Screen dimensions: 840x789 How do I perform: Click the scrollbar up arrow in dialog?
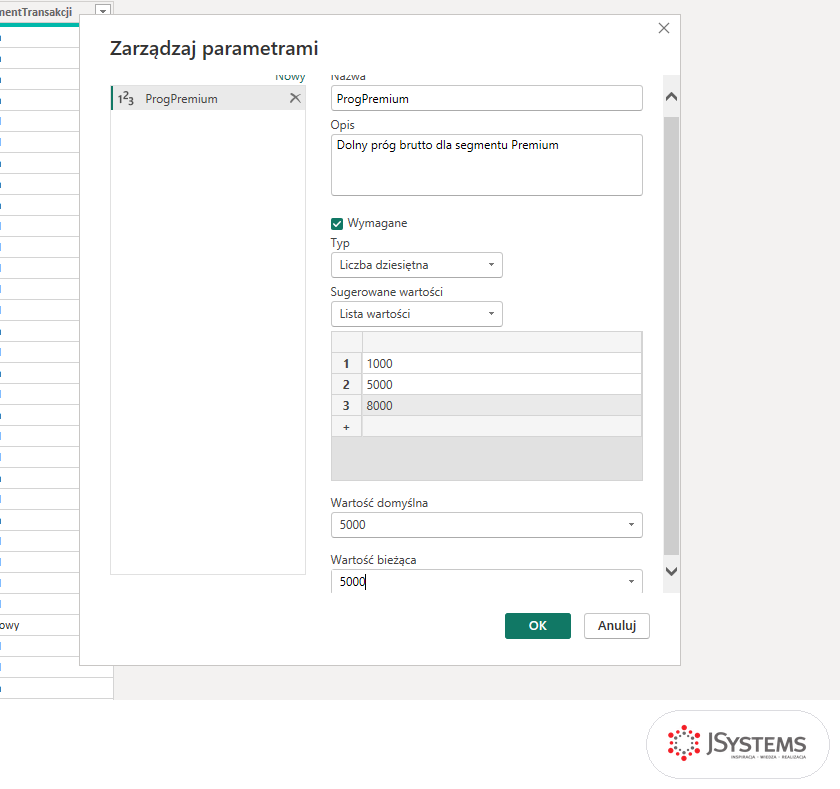671,97
